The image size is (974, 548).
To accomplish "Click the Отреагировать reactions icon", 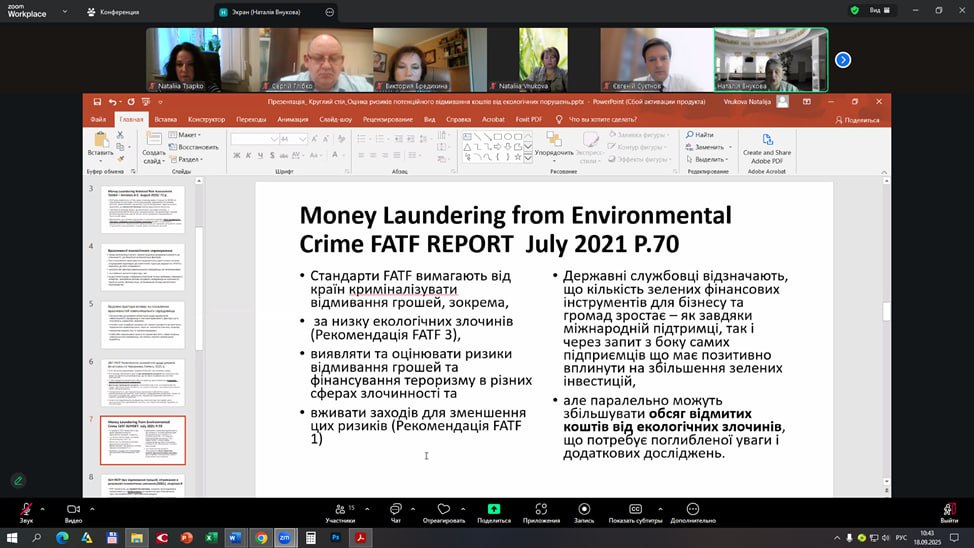I will (x=443, y=509).
